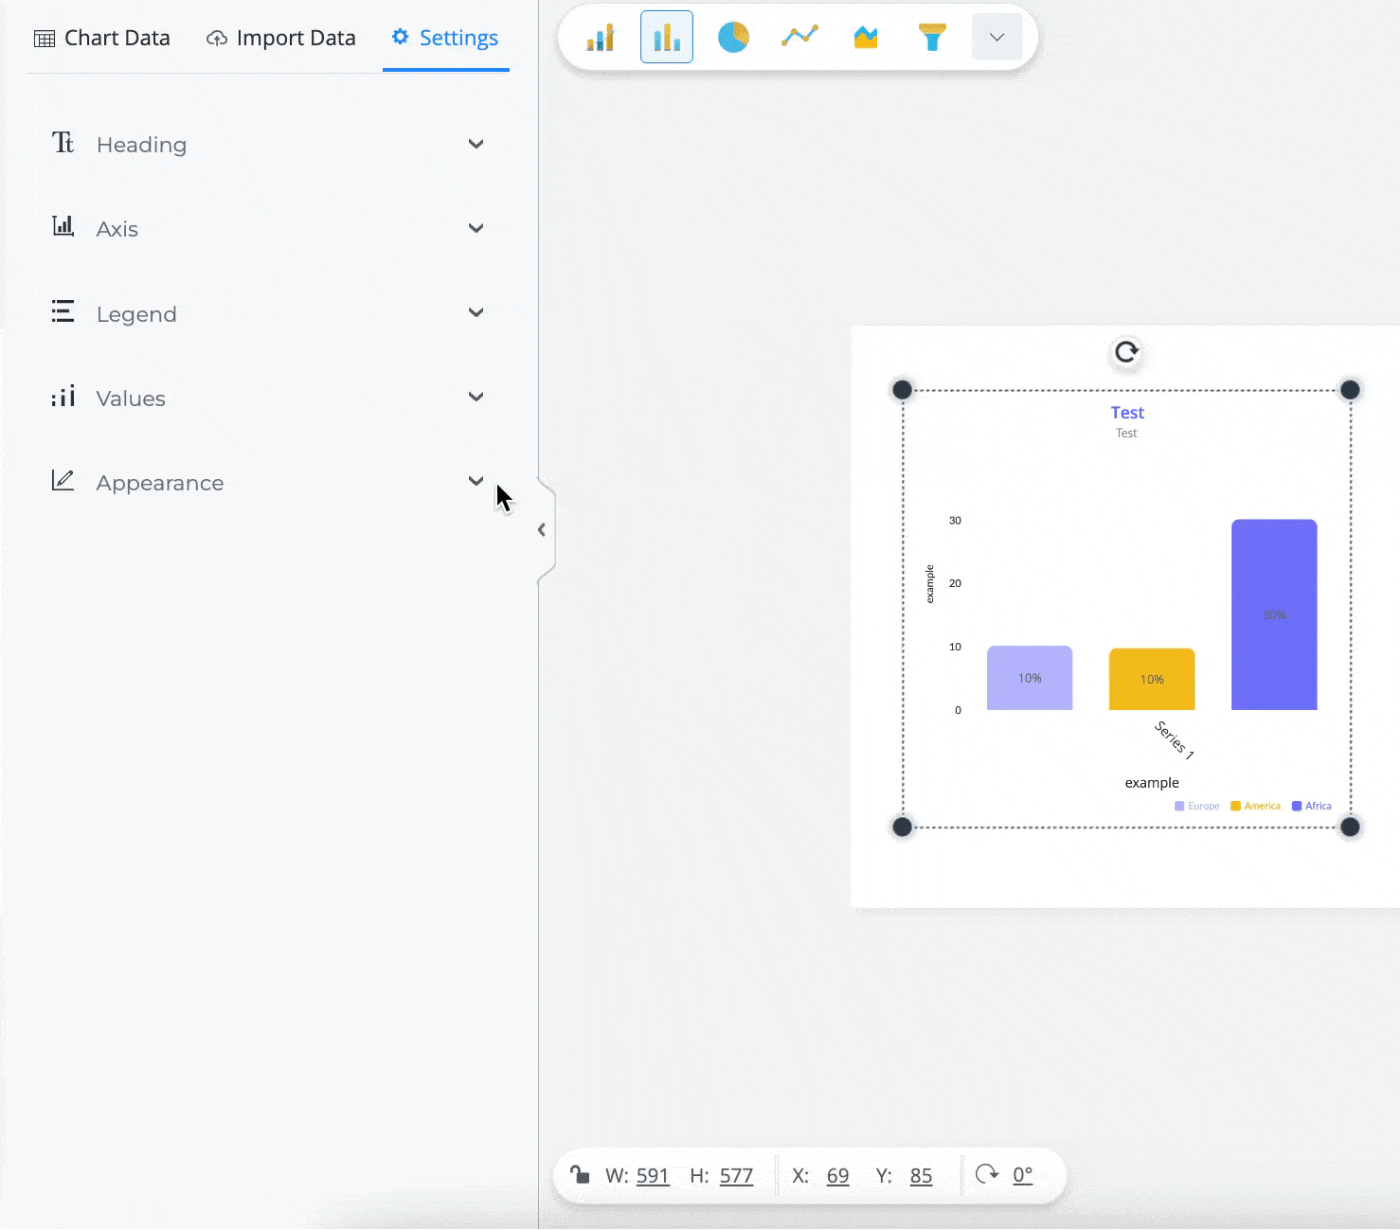Screen dimensions: 1400x1230
Task: Switch to the Chart Data tab
Action: click(101, 37)
